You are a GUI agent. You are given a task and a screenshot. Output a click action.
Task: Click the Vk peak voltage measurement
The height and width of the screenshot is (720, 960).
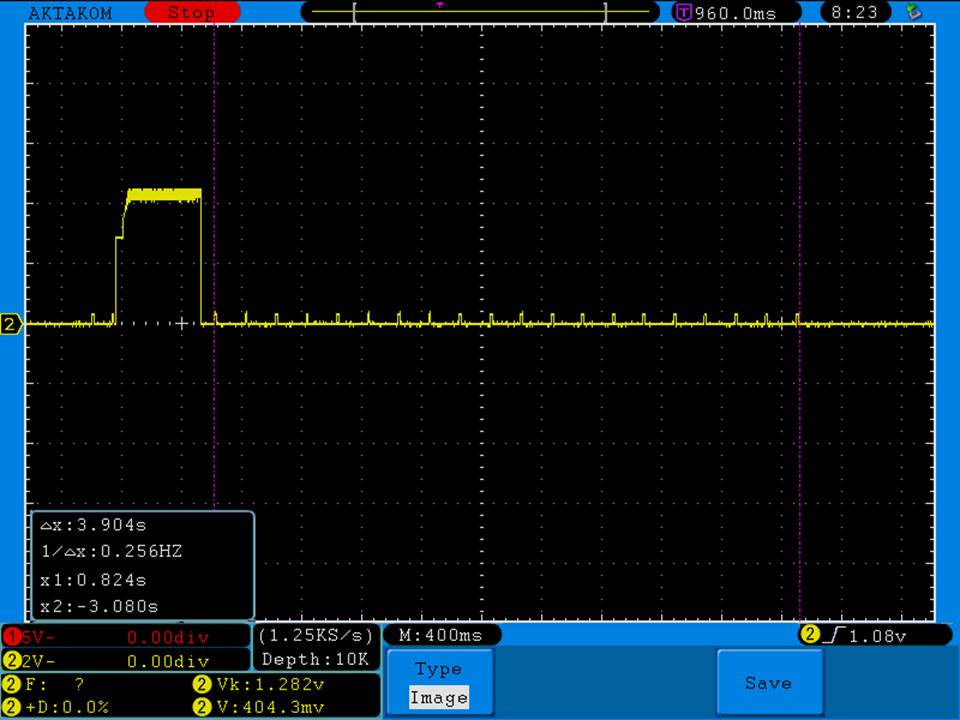click(267, 685)
